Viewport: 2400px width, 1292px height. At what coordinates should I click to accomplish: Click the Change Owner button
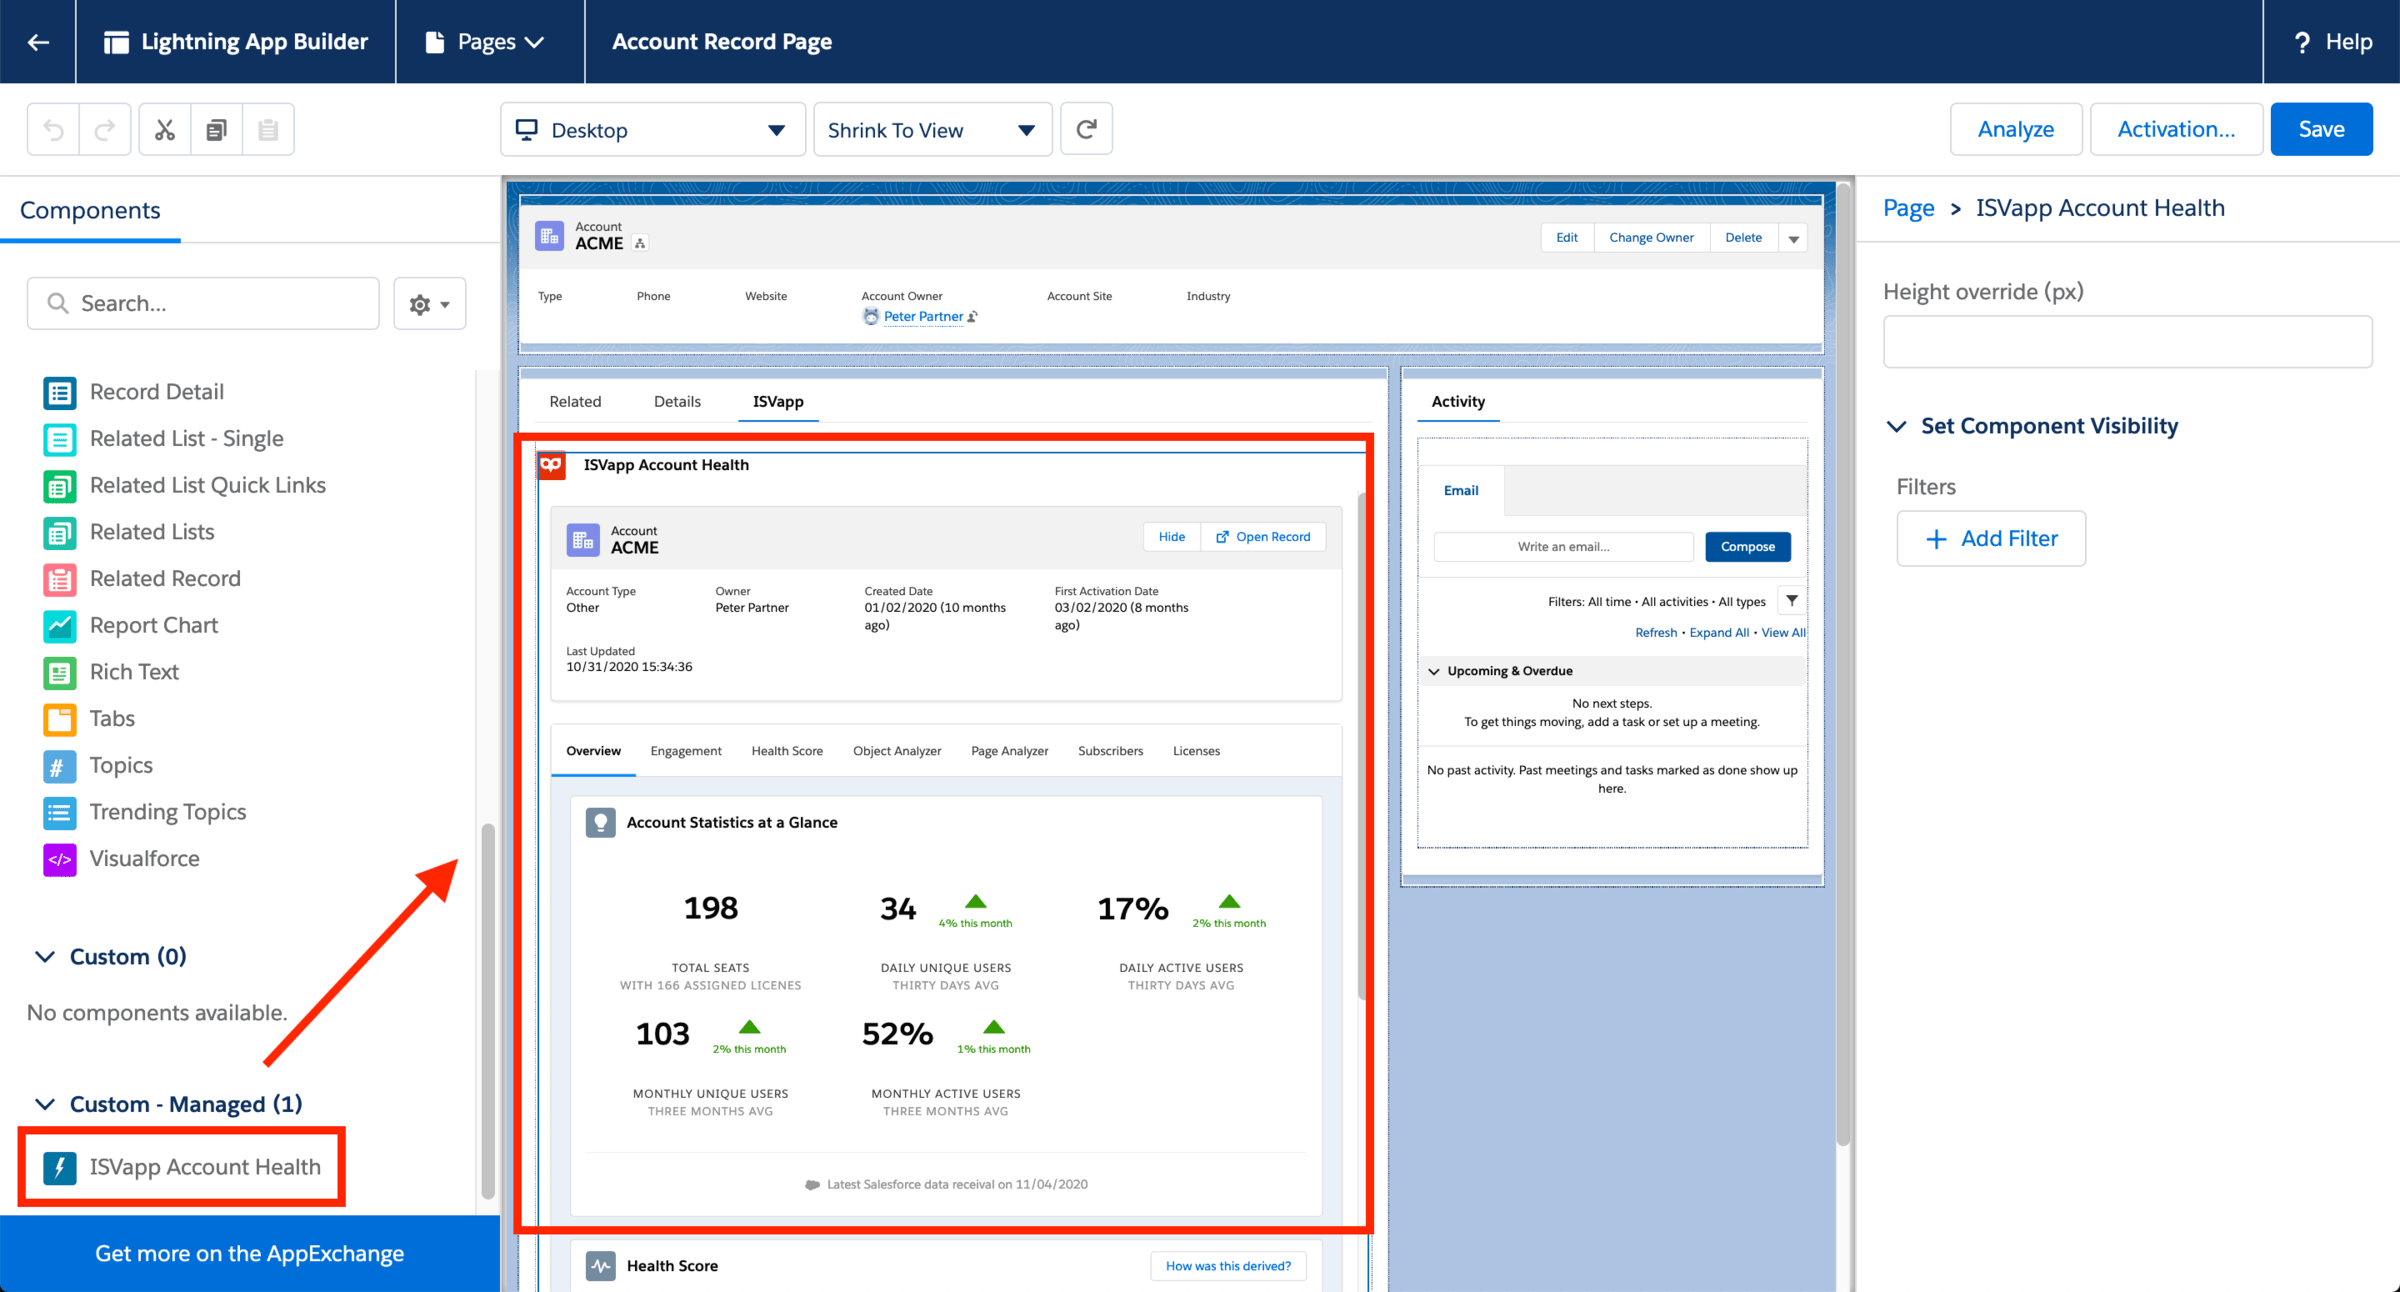click(x=1651, y=238)
